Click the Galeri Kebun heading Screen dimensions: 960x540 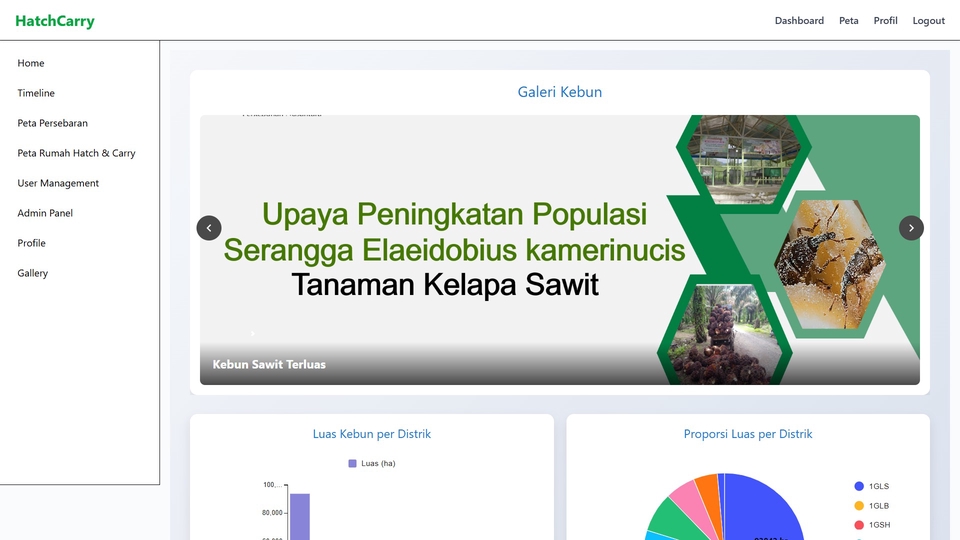click(x=560, y=92)
